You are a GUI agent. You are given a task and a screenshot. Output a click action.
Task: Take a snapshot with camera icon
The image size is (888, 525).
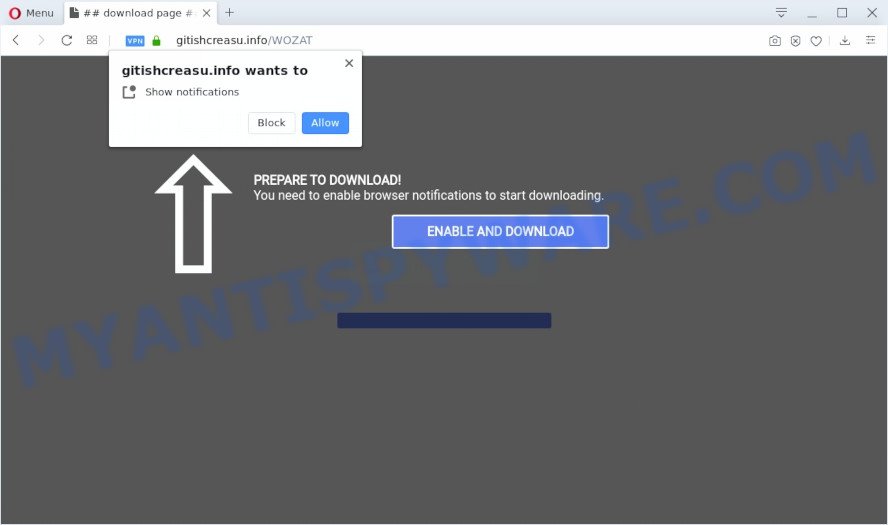pyautogui.click(x=775, y=41)
